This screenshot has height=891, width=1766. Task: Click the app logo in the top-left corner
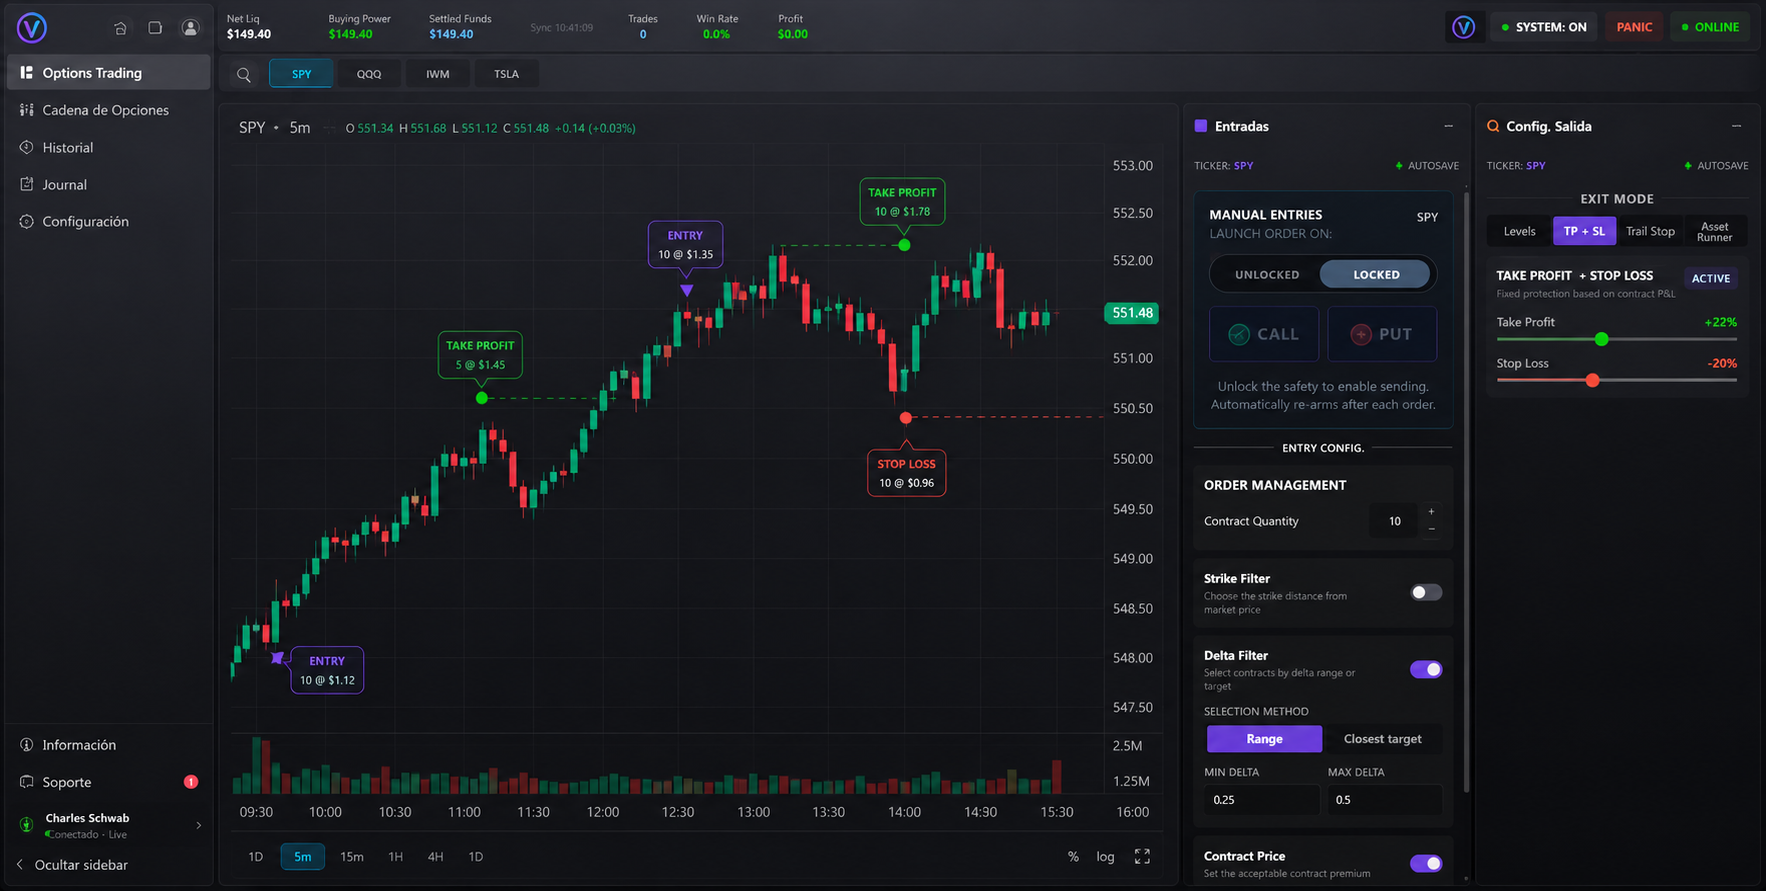click(x=32, y=28)
